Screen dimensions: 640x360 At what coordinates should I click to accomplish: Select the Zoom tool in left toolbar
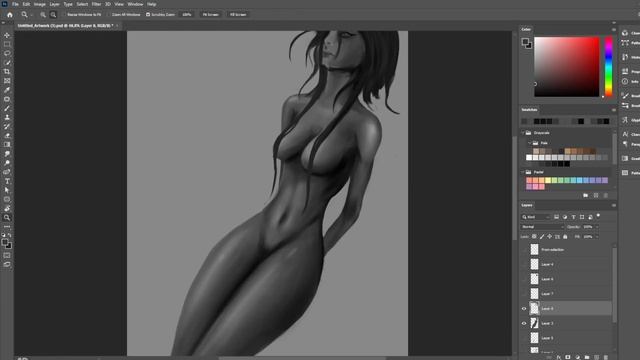7,218
